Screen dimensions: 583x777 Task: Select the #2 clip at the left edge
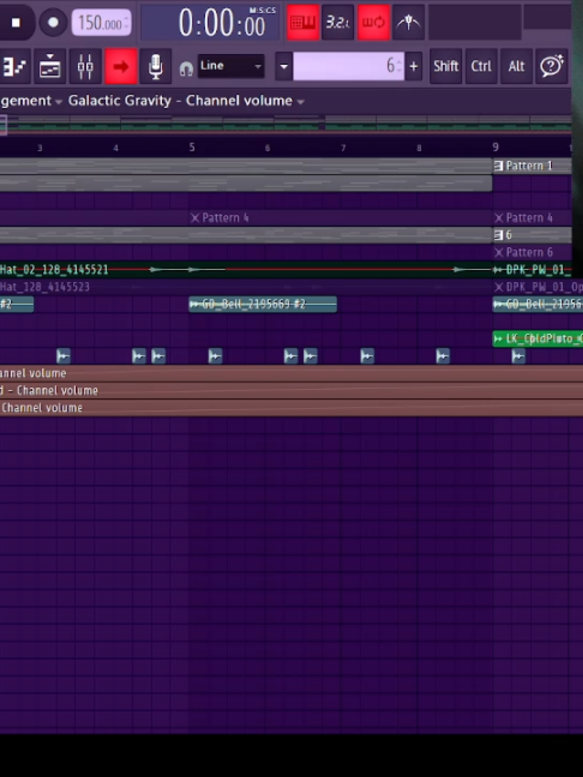coord(17,304)
